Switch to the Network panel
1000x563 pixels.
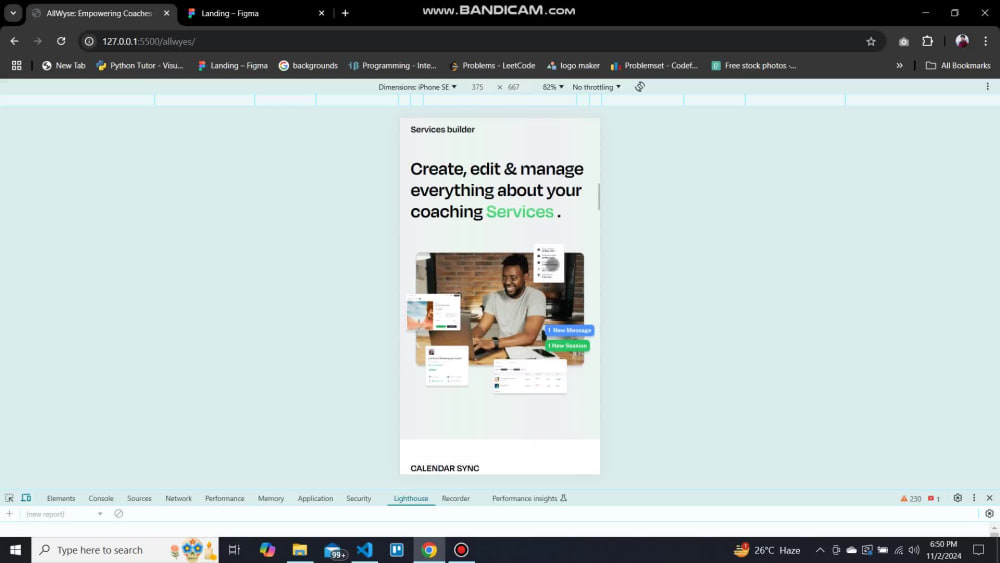179,499
